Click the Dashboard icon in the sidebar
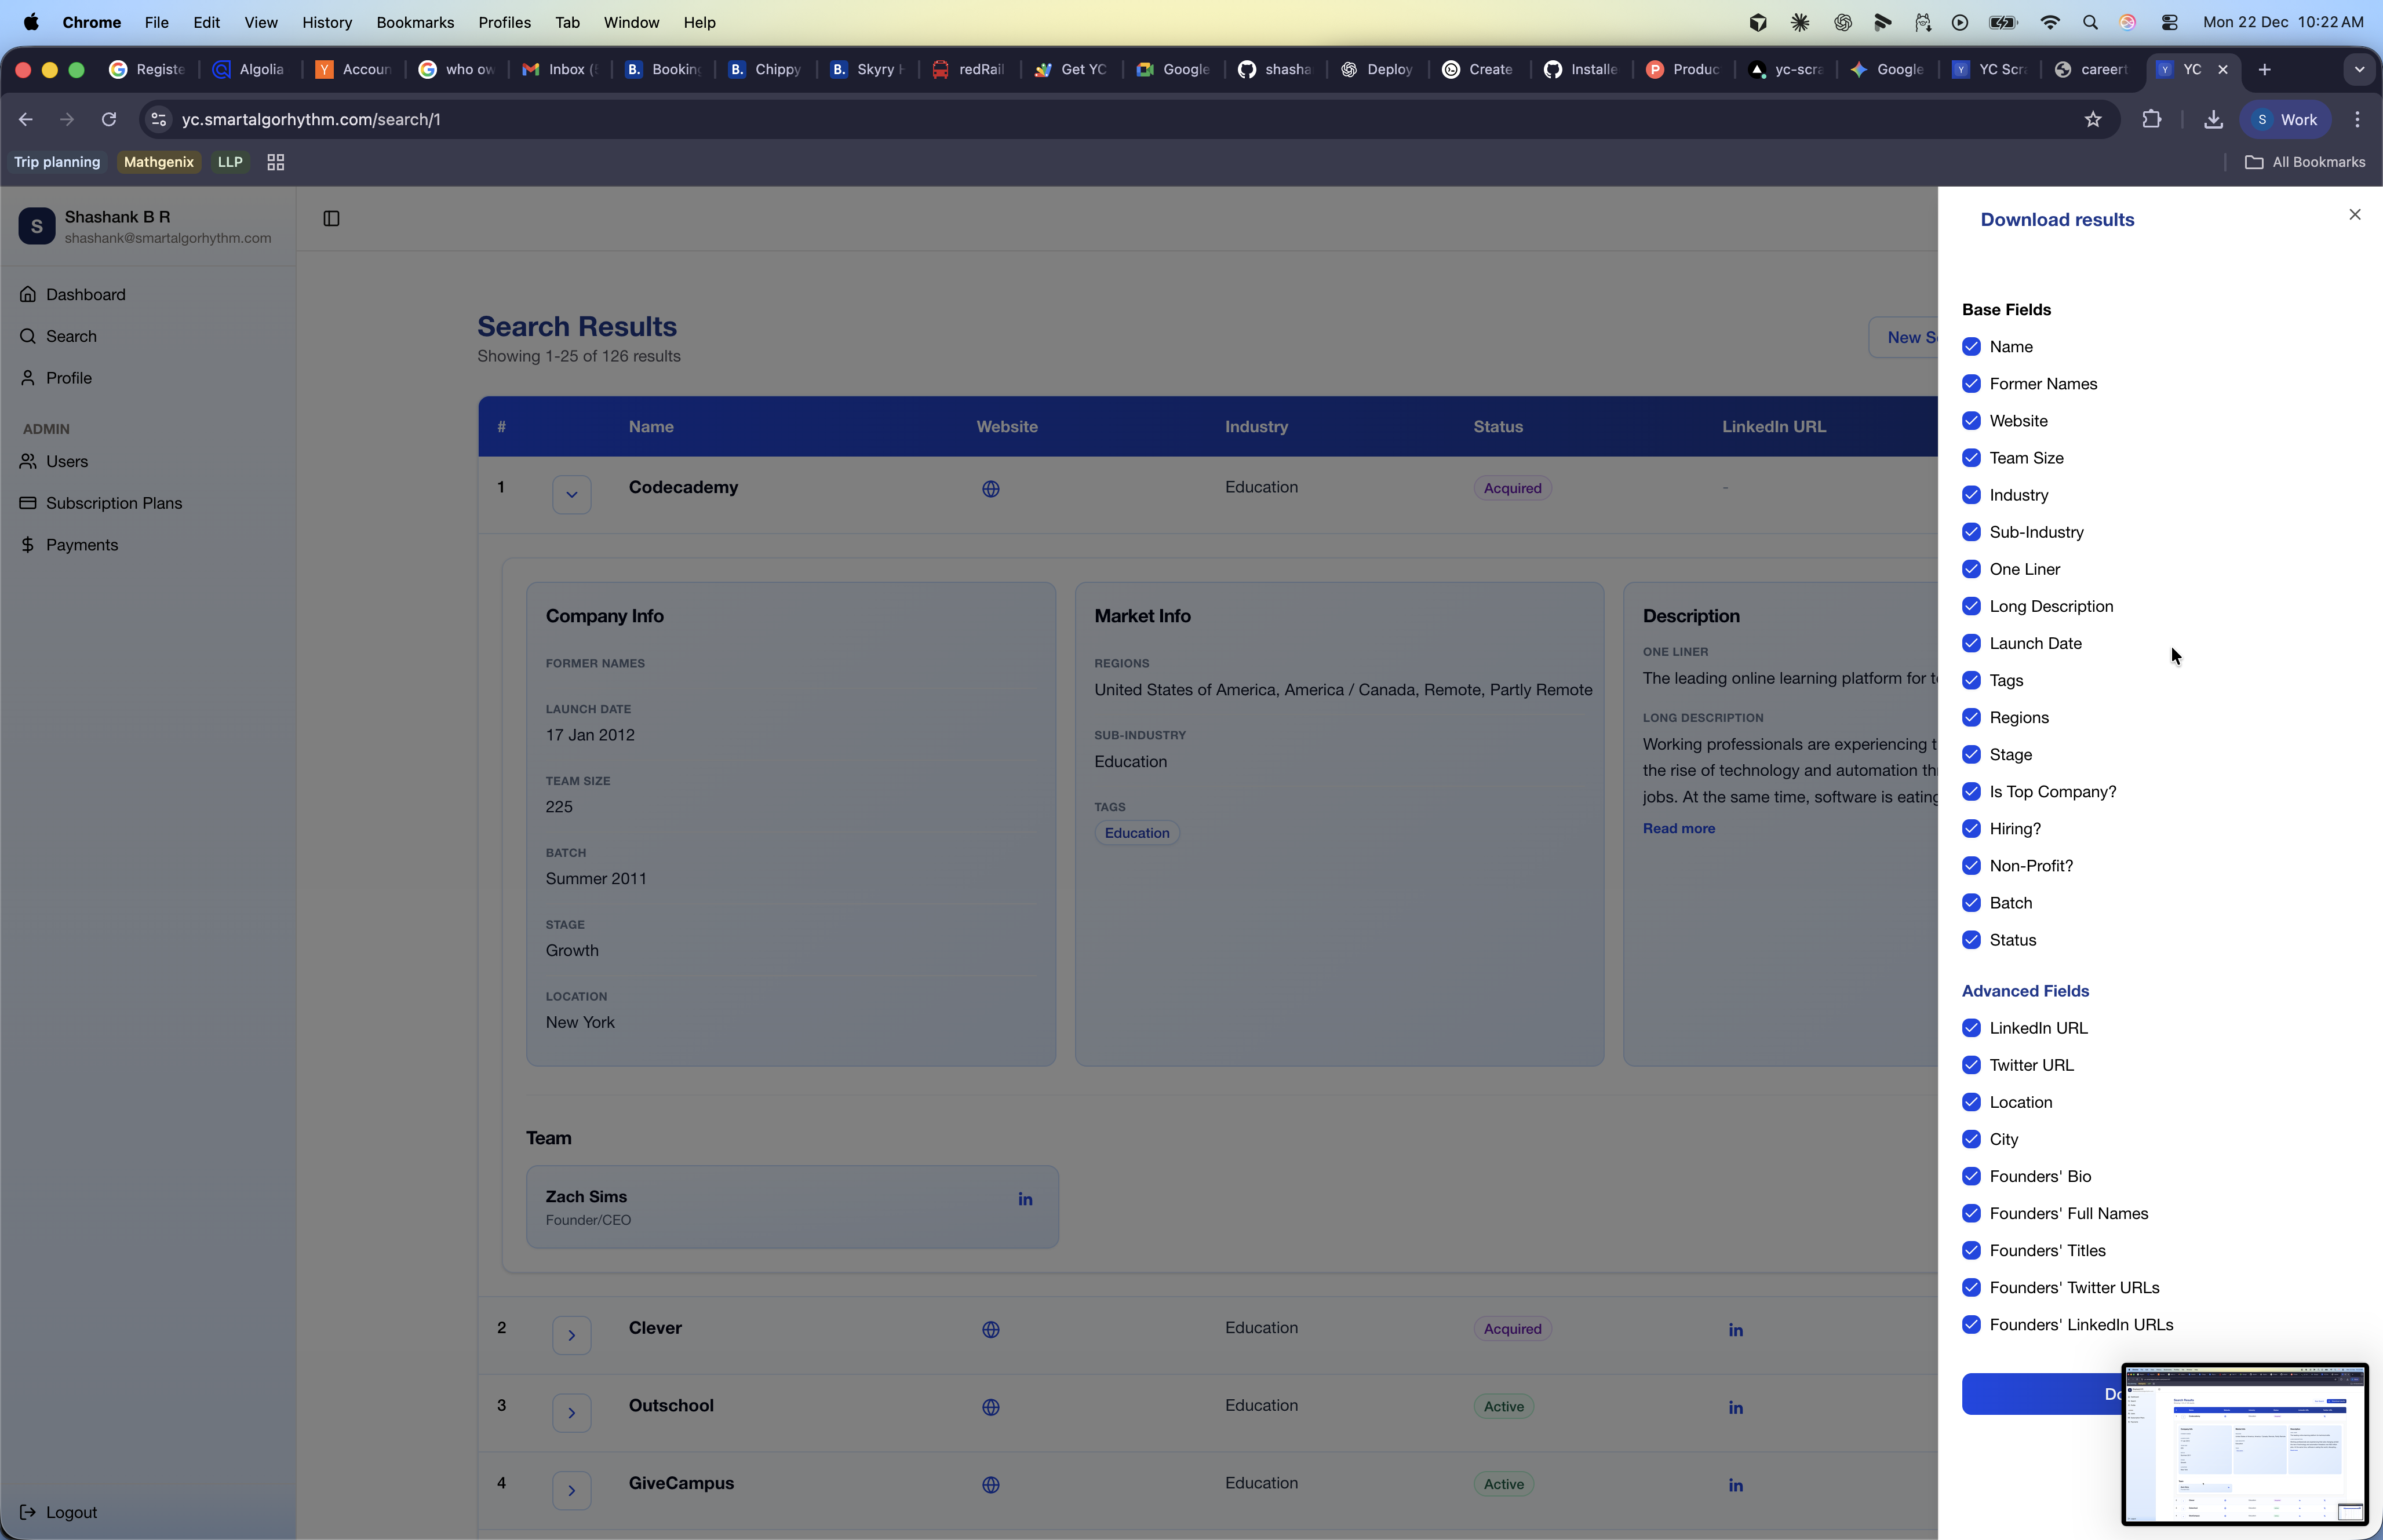Viewport: 2383px width, 1540px height. (x=28, y=294)
